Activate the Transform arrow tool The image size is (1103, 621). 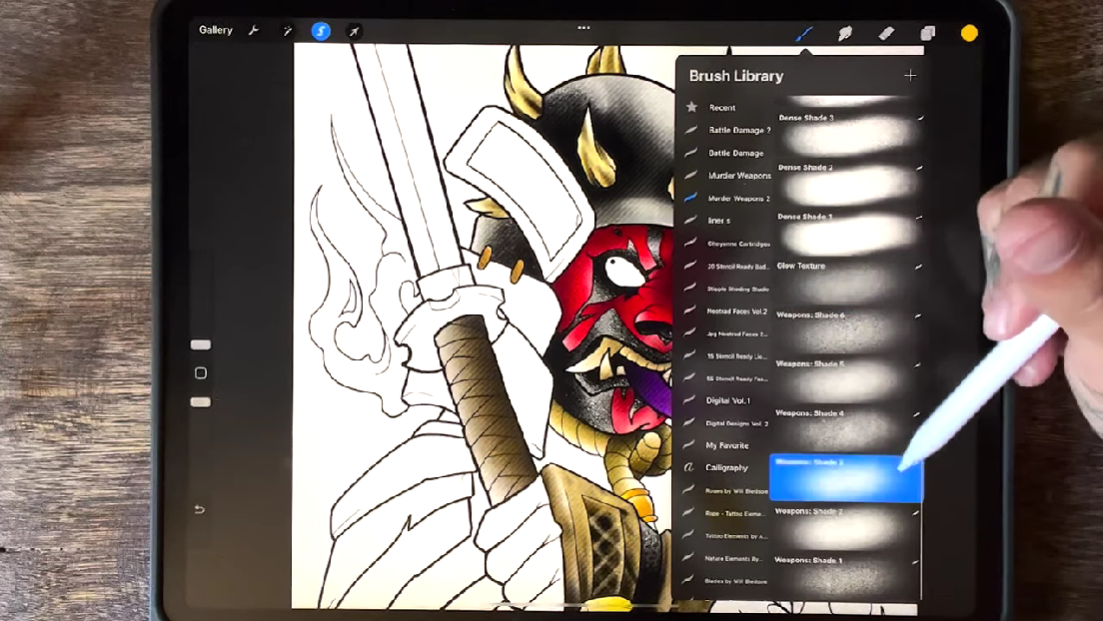pos(354,31)
